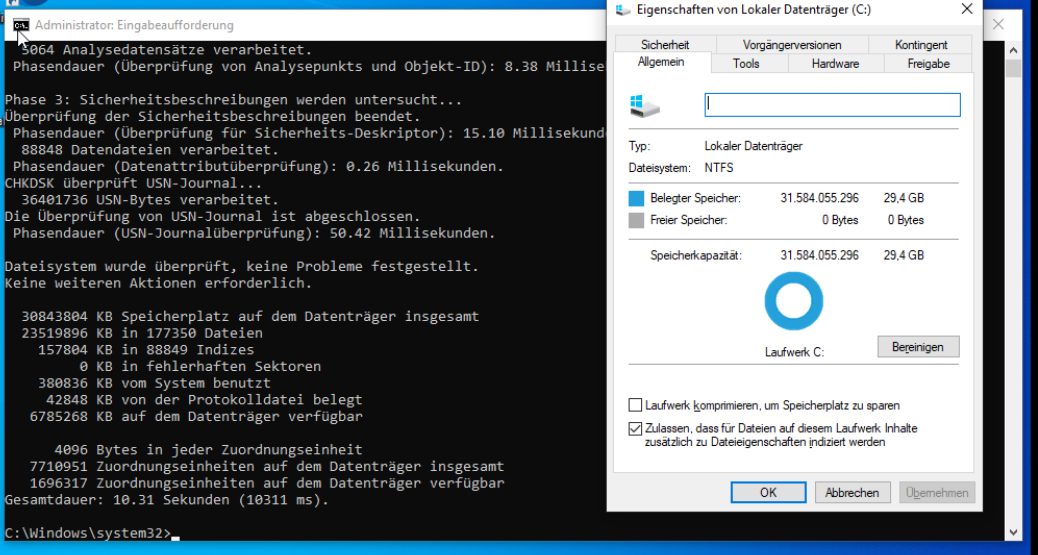This screenshot has width=1038, height=555.
Task: Uncheck the Zulassen file indexing checkbox
Action: 636,429
